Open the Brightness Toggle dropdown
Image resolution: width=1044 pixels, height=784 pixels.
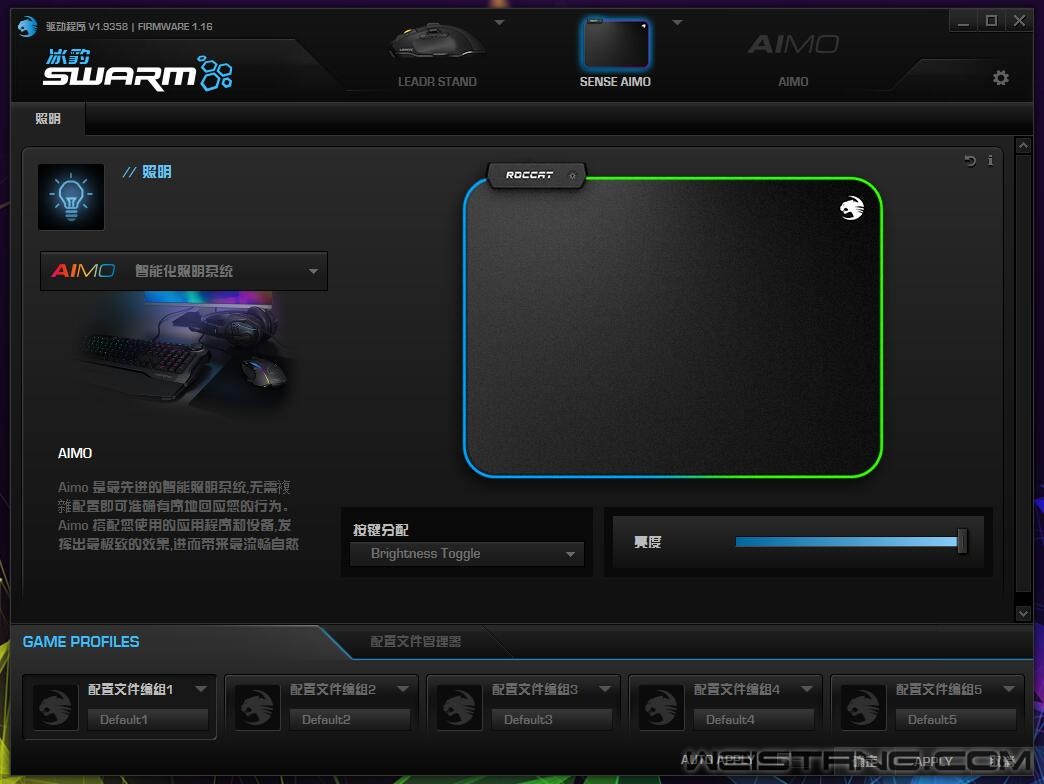click(x=467, y=554)
